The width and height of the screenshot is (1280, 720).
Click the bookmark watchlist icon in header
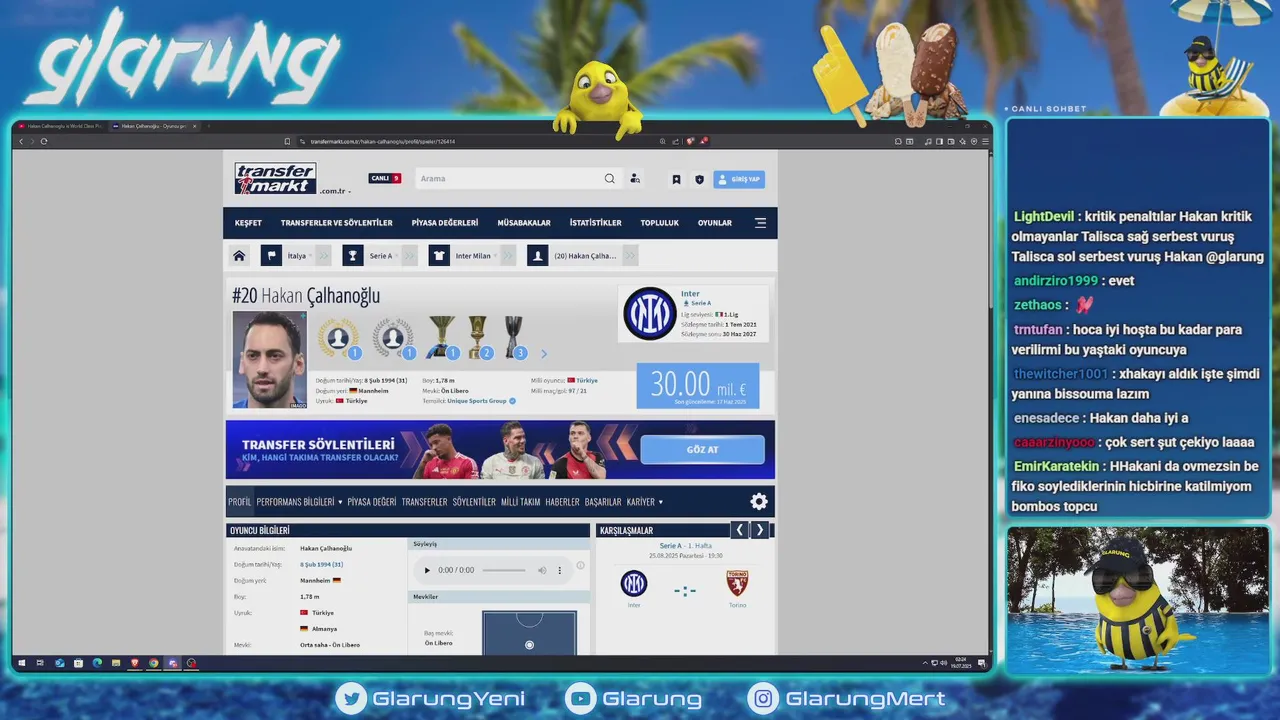[676, 180]
